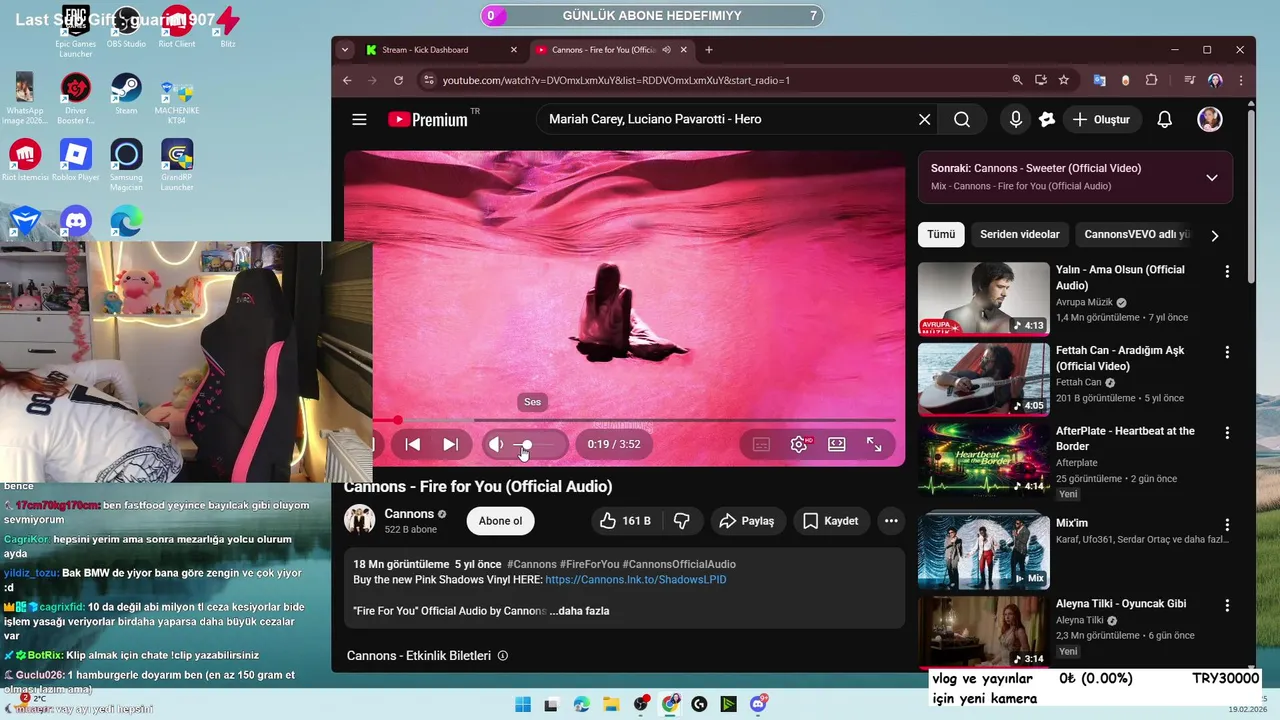Open Discord desktop shortcut
Screen dimensions: 1280x720
76,221
